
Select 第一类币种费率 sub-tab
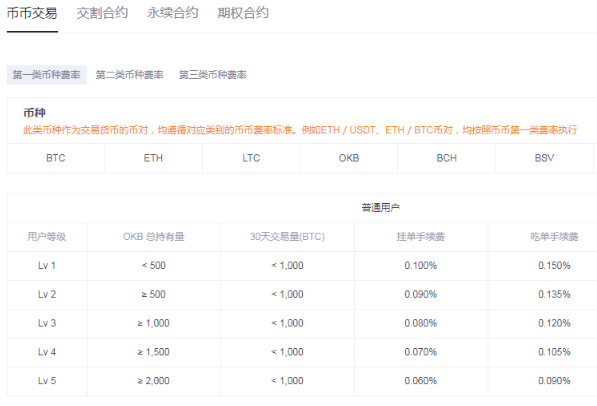click(46, 75)
